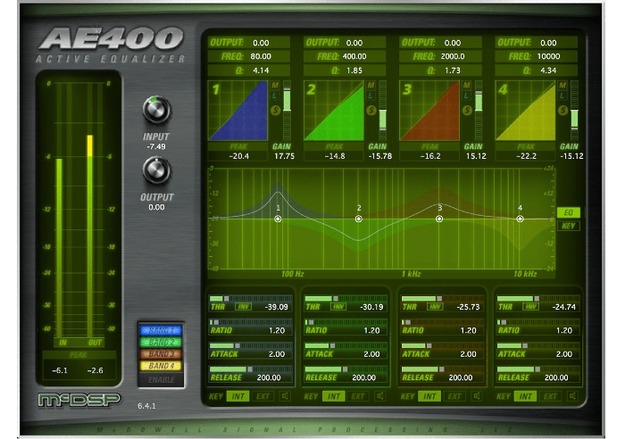Toggle the blue BAND 1 enable button
The width and height of the screenshot is (625, 439).
161,330
